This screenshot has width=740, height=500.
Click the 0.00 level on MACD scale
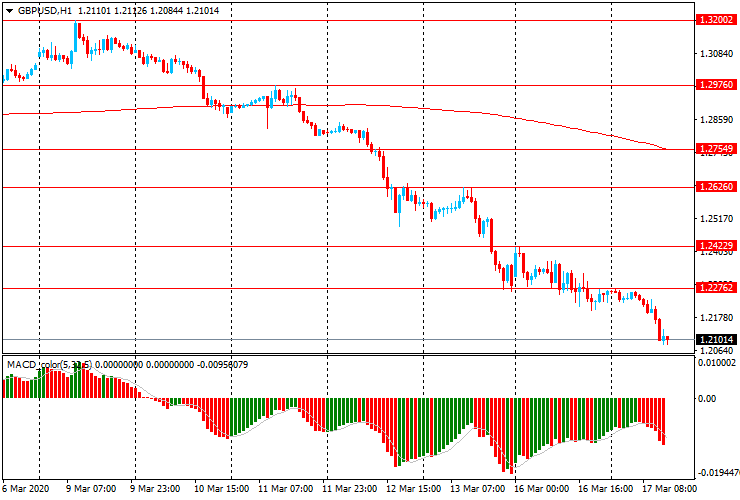pos(708,398)
